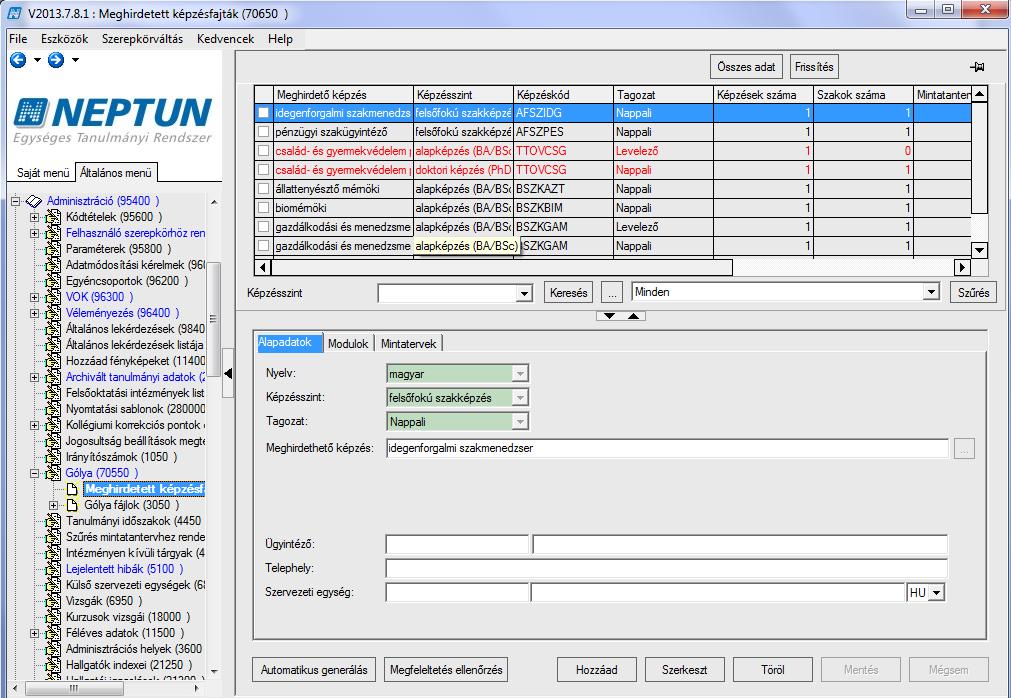
Task: Expand the Kódtételek tree node
Action: pos(35,217)
